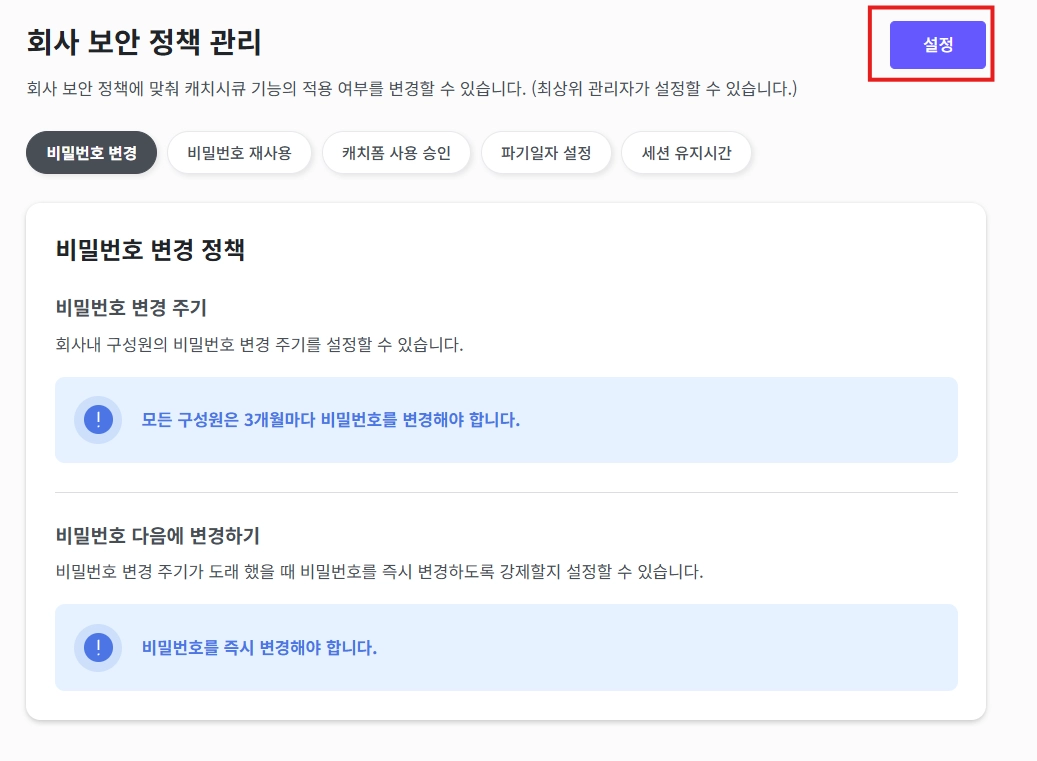1037x761 pixels.
Task: Open the 캐치폼 사용 승인 tab
Action: coord(396,153)
